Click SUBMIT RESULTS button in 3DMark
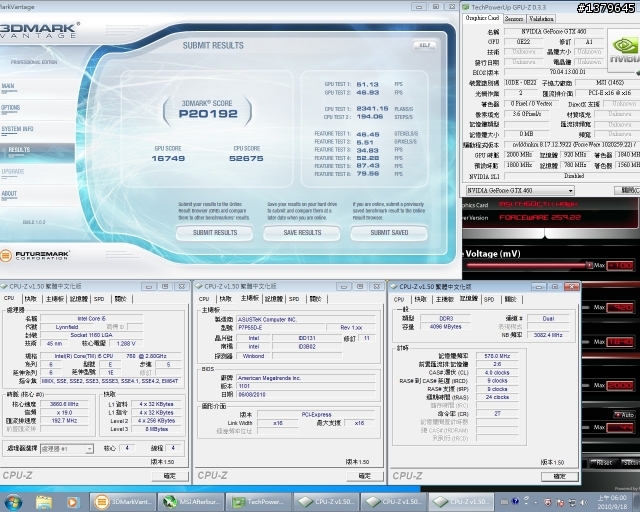Viewport: 640px width, 512px height. (215, 233)
